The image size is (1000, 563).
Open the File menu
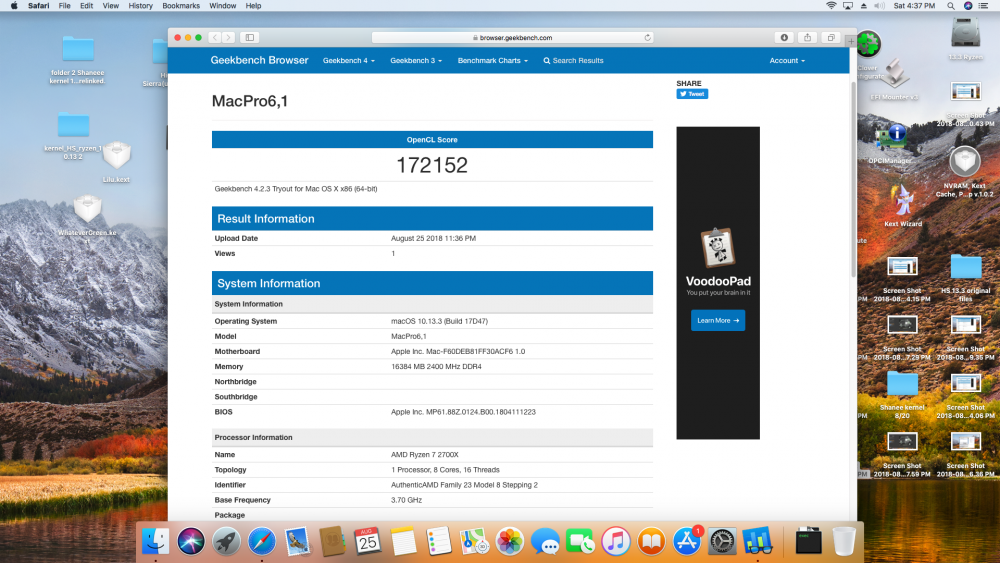click(64, 6)
